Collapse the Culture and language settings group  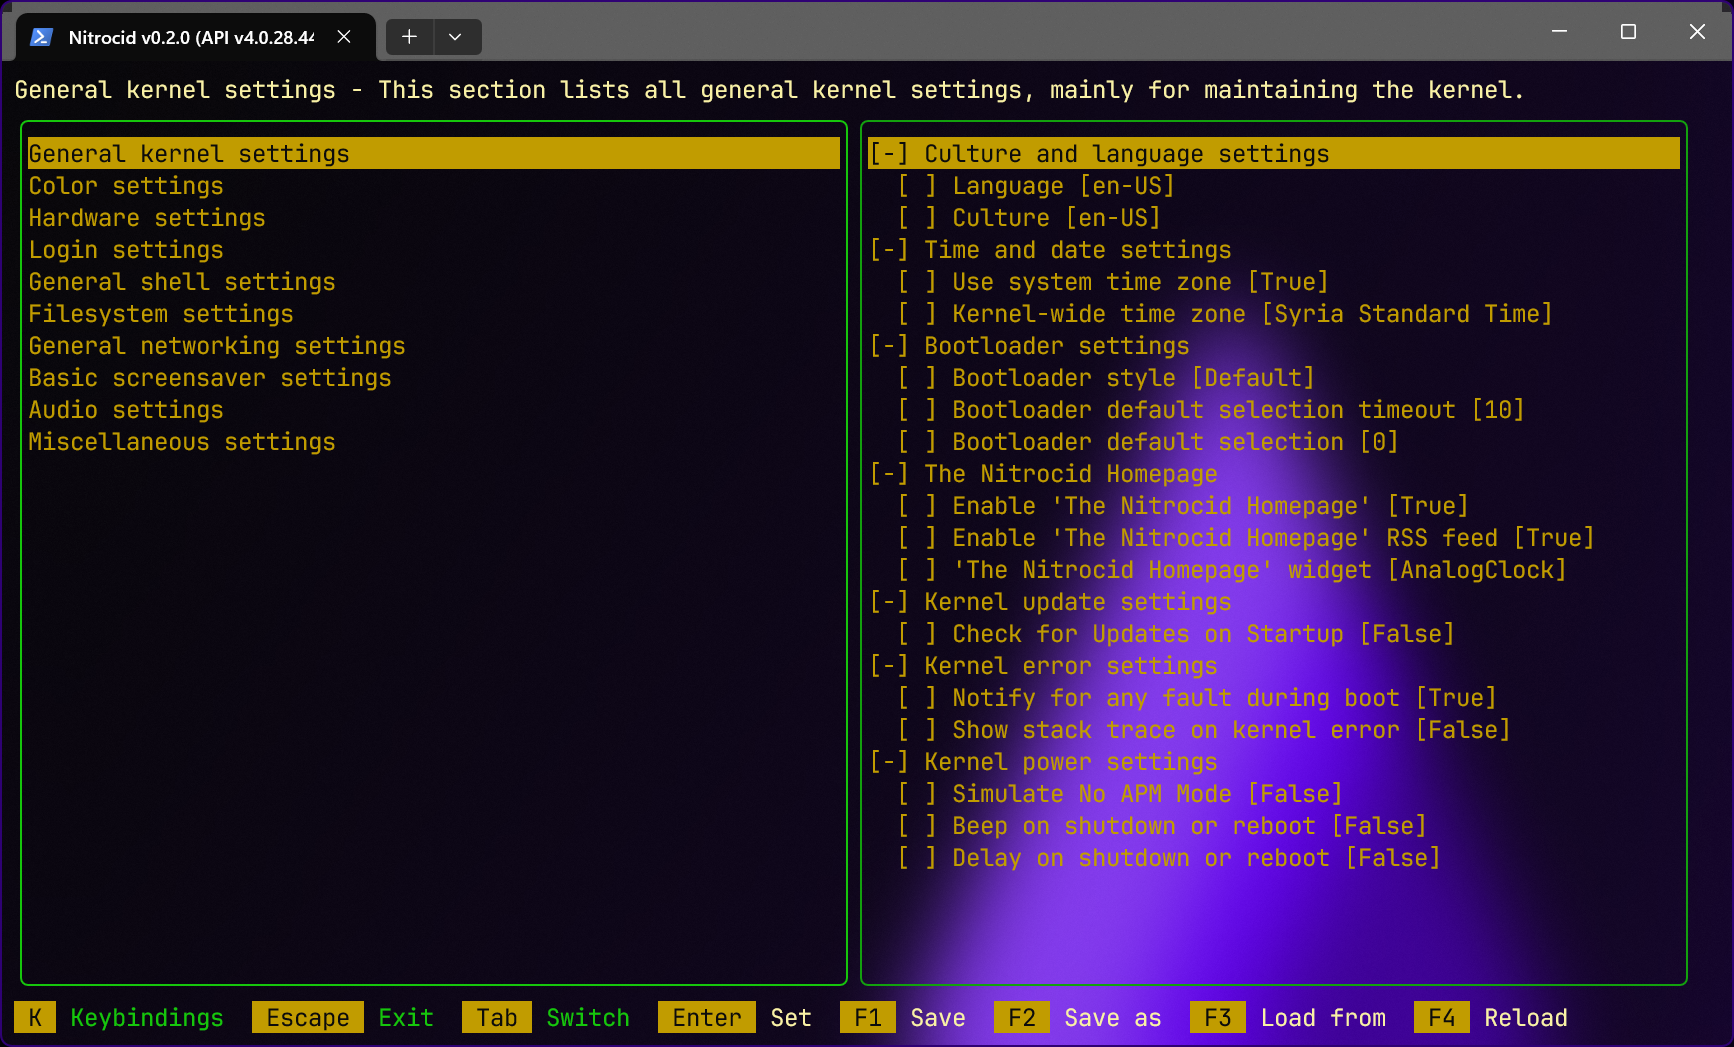click(x=889, y=154)
